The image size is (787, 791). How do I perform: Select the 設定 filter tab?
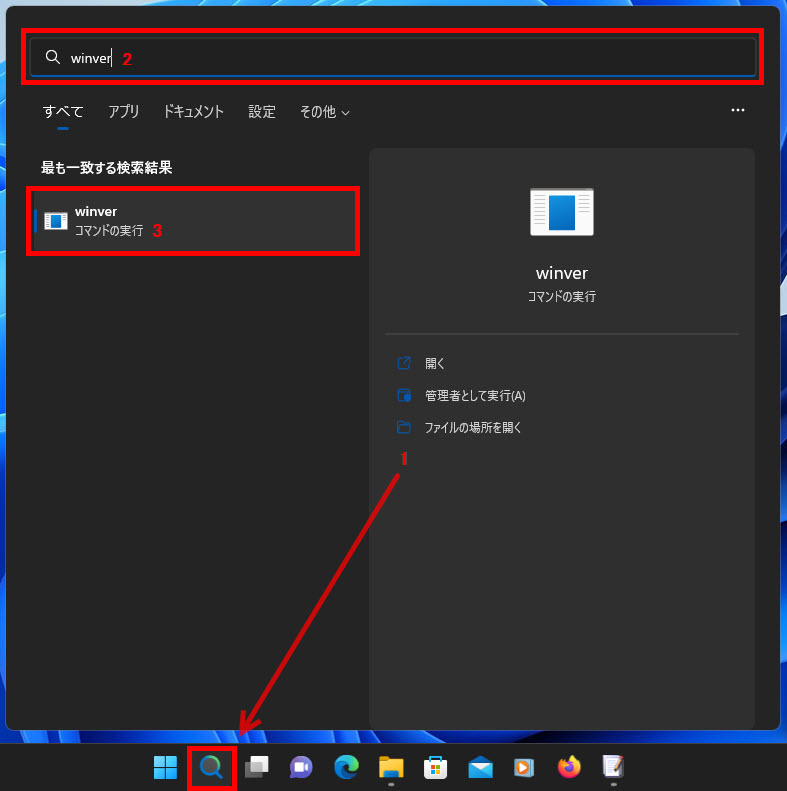coord(262,112)
